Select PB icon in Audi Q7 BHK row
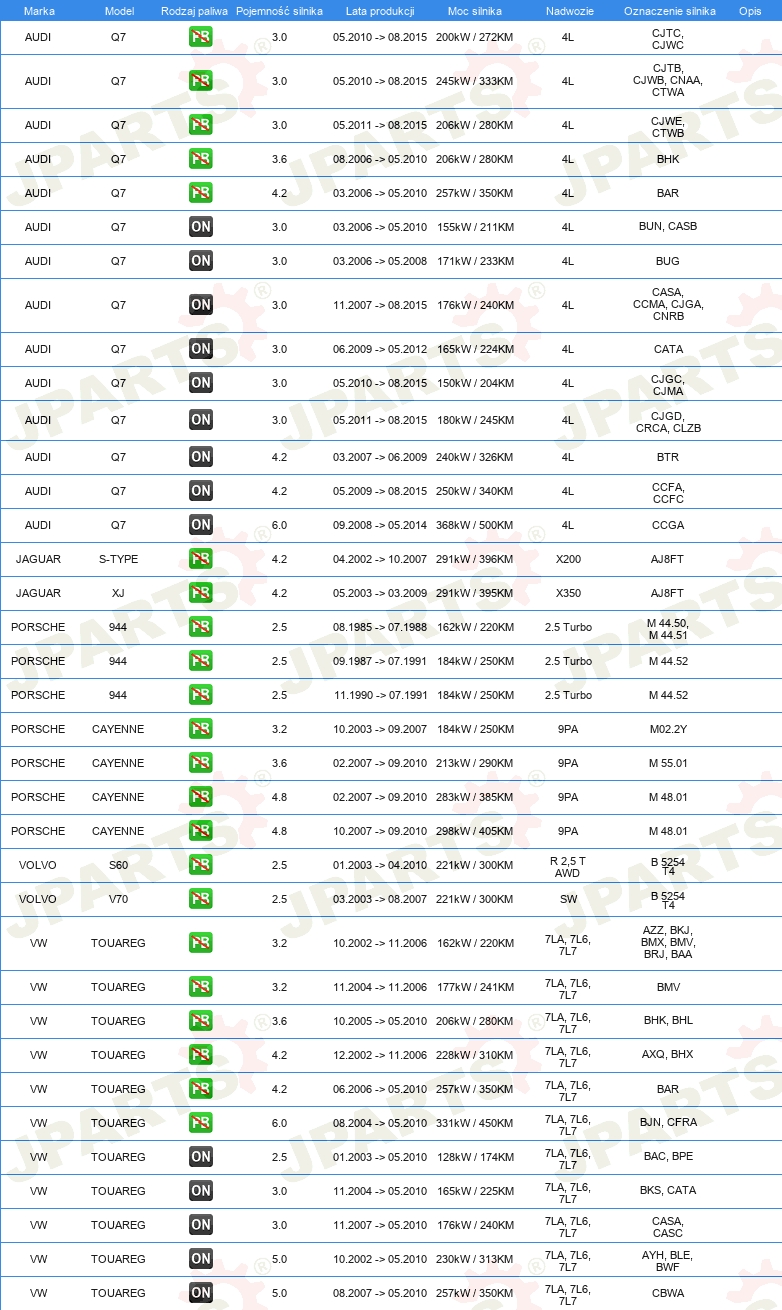 point(201,159)
